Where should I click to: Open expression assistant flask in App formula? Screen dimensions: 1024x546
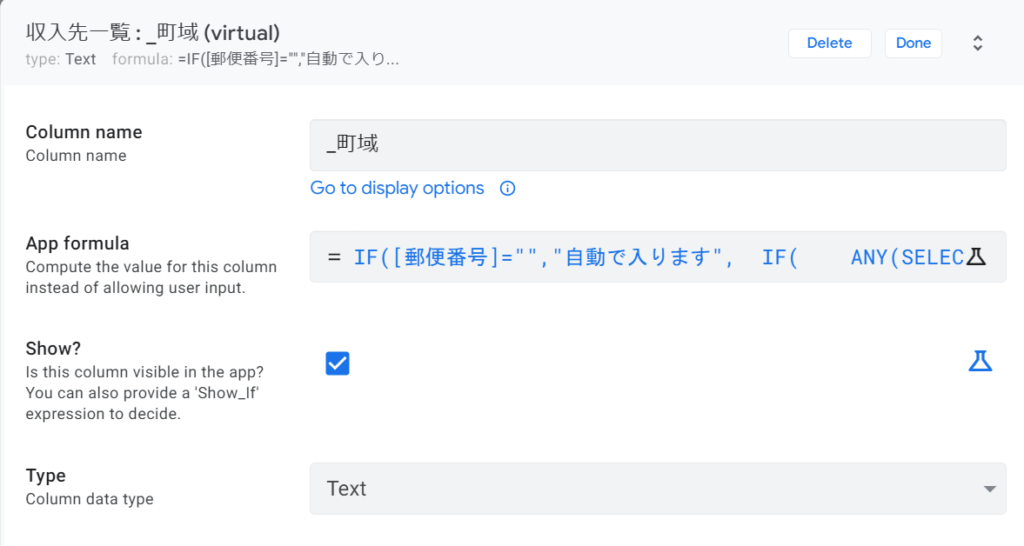(x=977, y=257)
